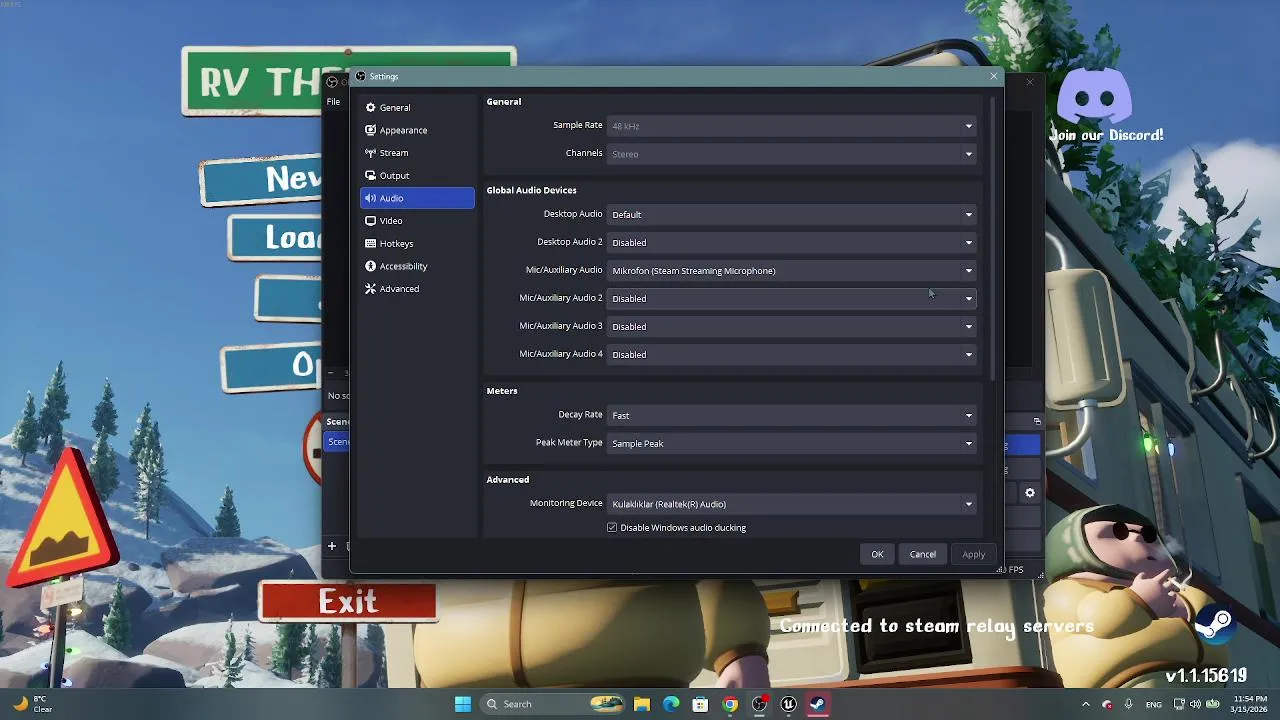This screenshot has height=720, width=1280.
Task: Open the Mic/Auxiliary Audio 3 dropdown
Action: 791,326
